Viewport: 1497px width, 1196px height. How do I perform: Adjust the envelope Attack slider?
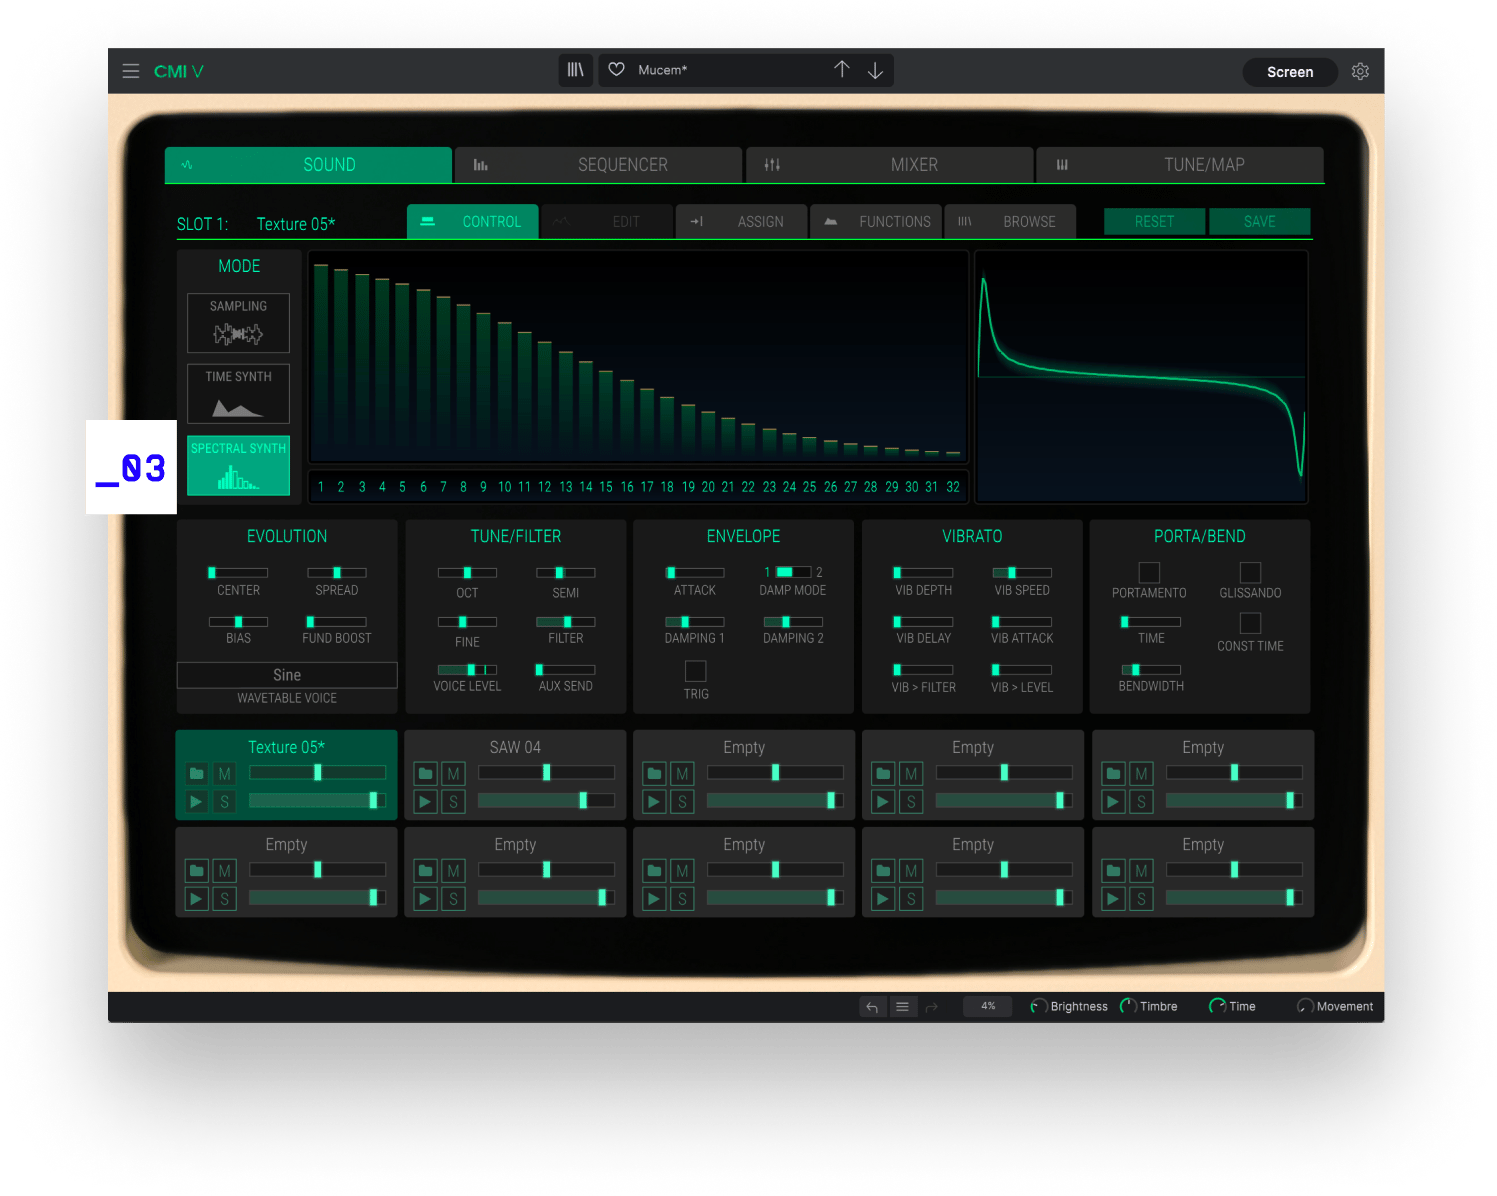[x=695, y=572]
